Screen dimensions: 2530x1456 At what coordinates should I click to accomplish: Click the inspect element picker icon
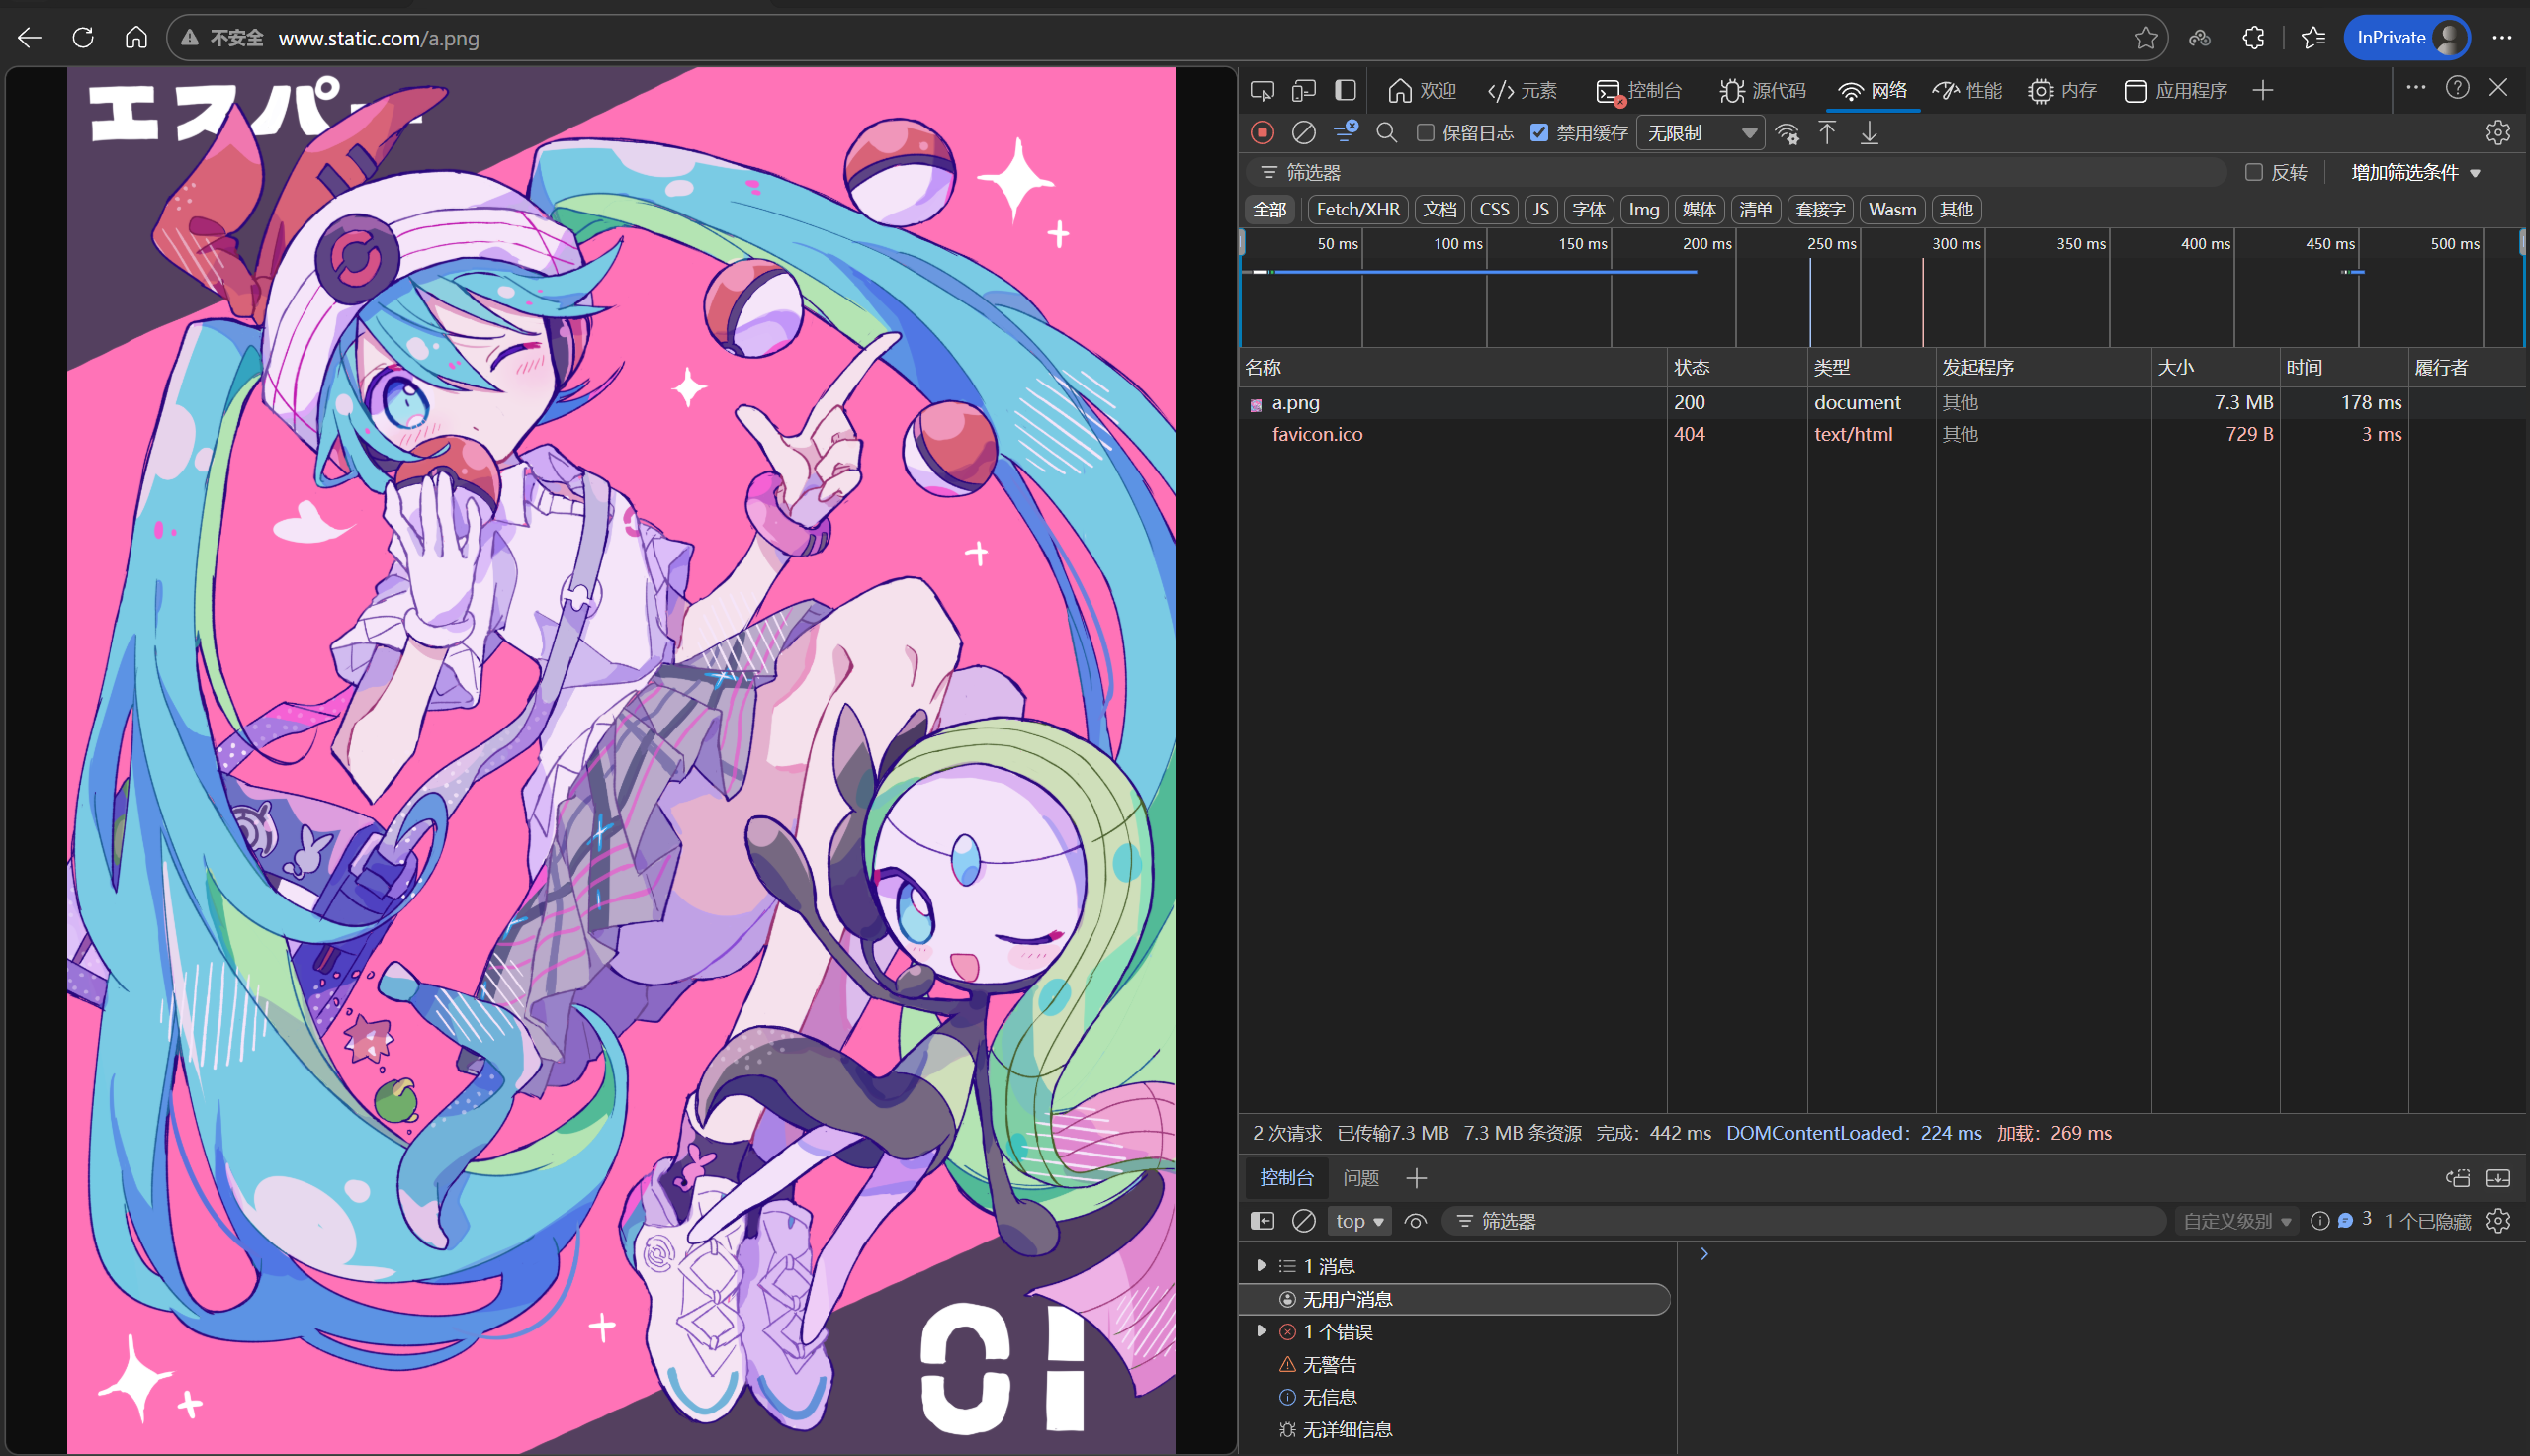point(1262,91)
